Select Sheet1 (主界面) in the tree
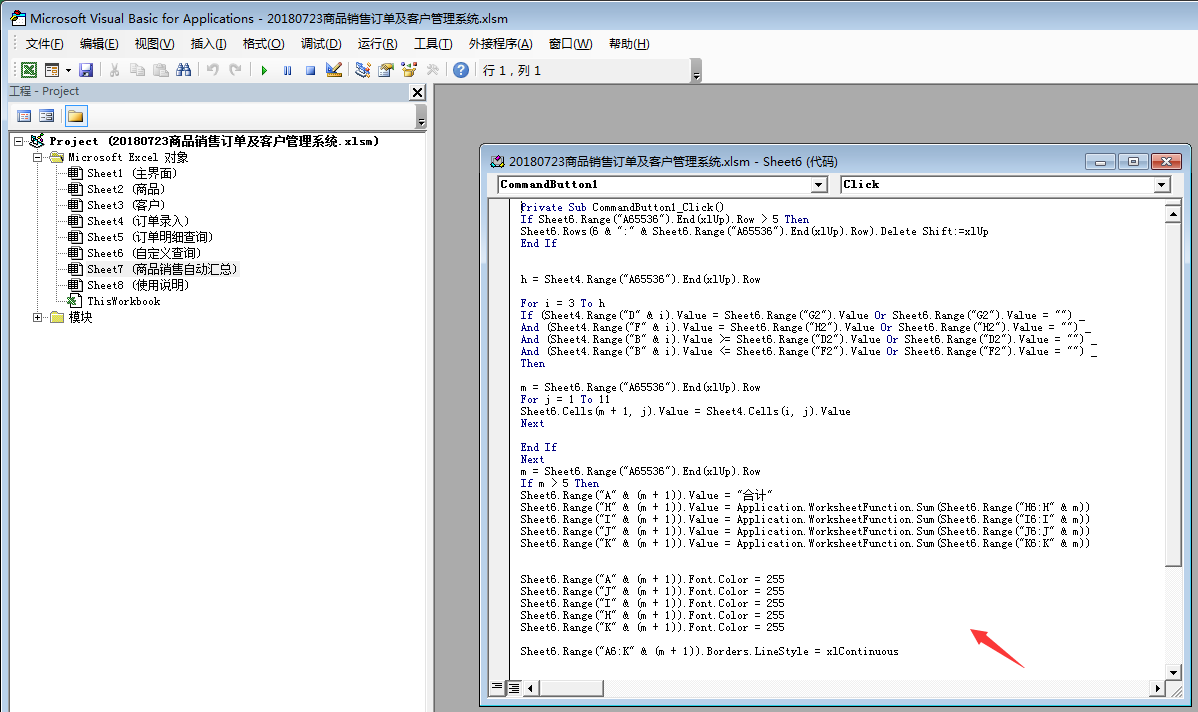This screenshot has height=712, width=1198. [131, 173]
